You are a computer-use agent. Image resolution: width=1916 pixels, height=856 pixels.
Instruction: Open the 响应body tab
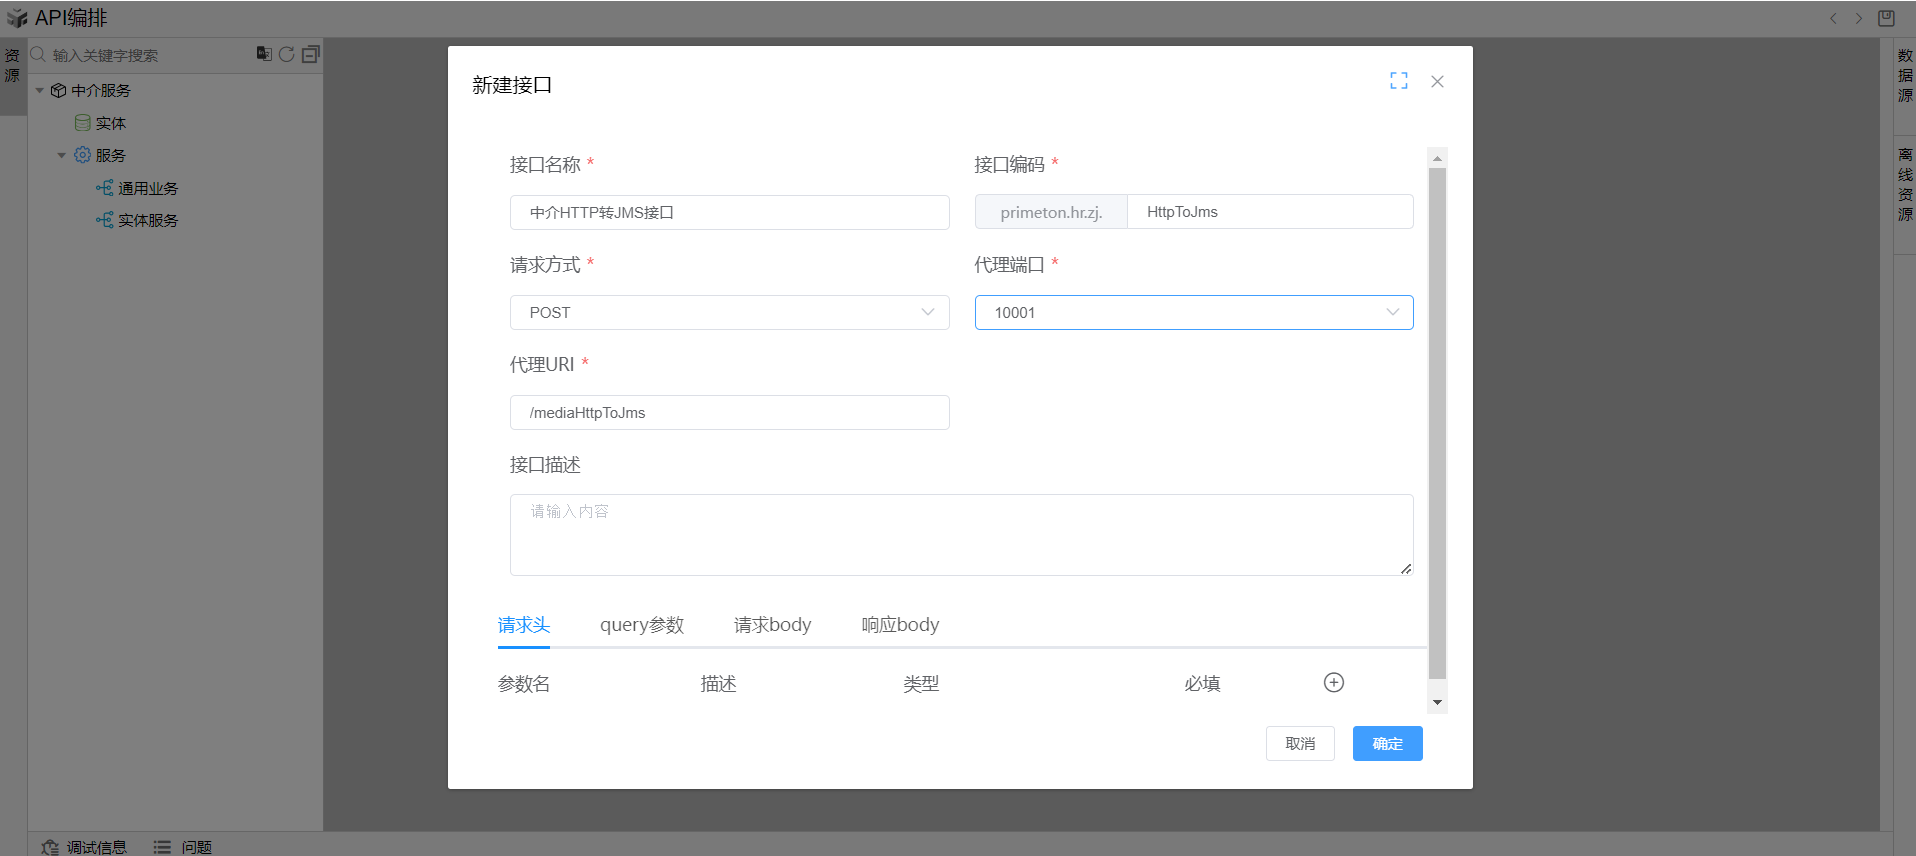pyautogui.click(x=900, y=625)
